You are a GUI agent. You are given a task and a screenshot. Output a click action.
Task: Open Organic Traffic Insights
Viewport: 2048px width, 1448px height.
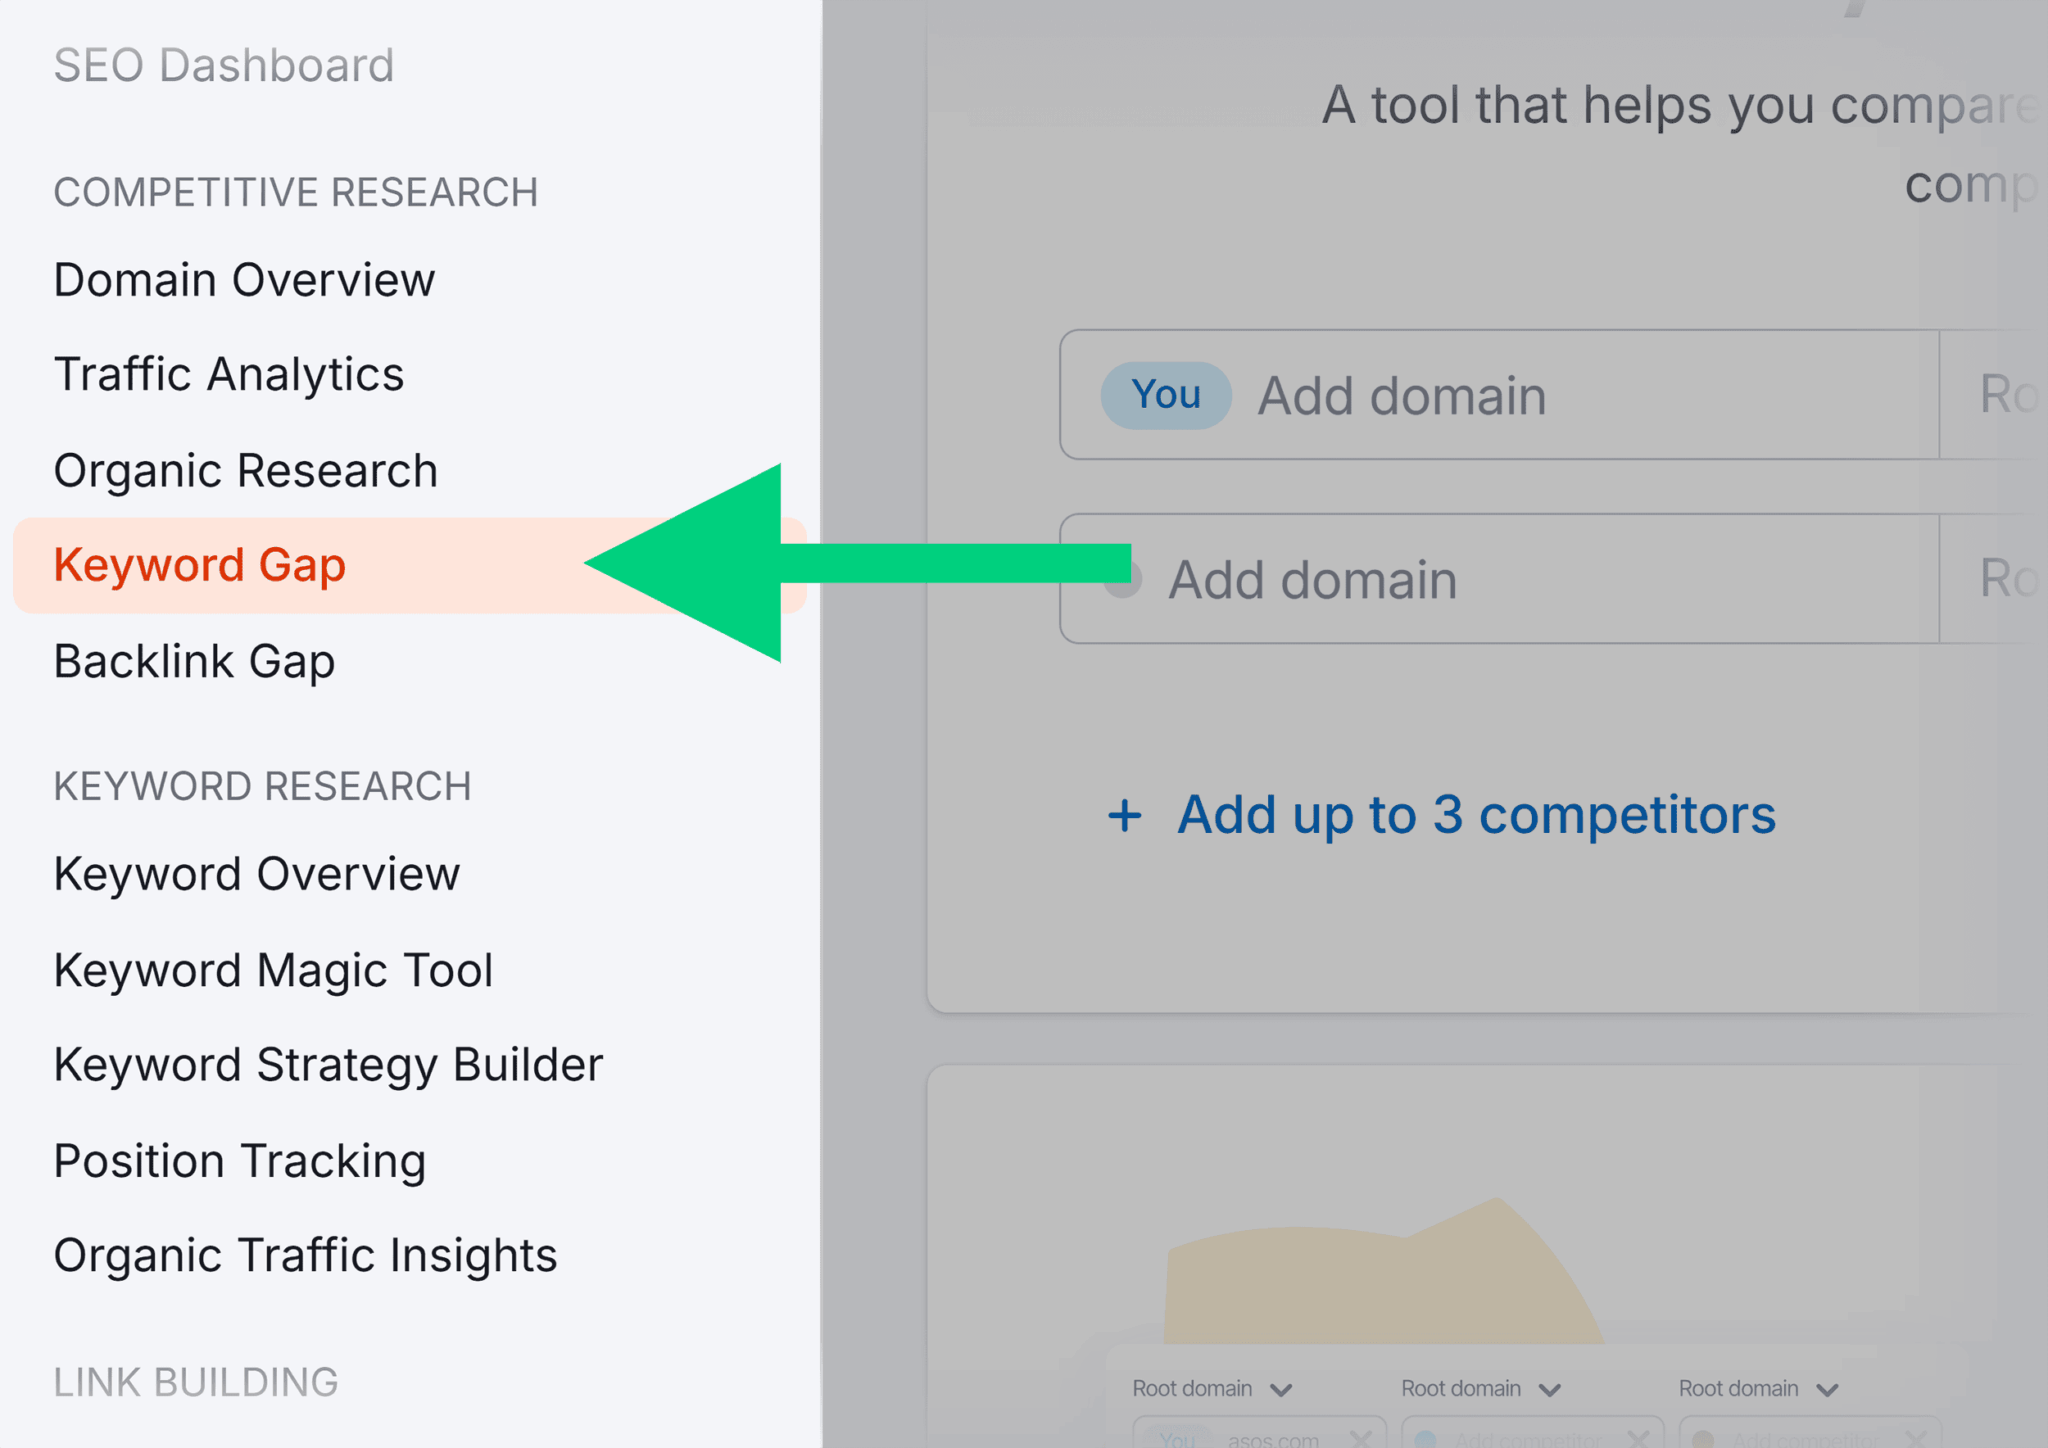click(x=306, y=1257)
